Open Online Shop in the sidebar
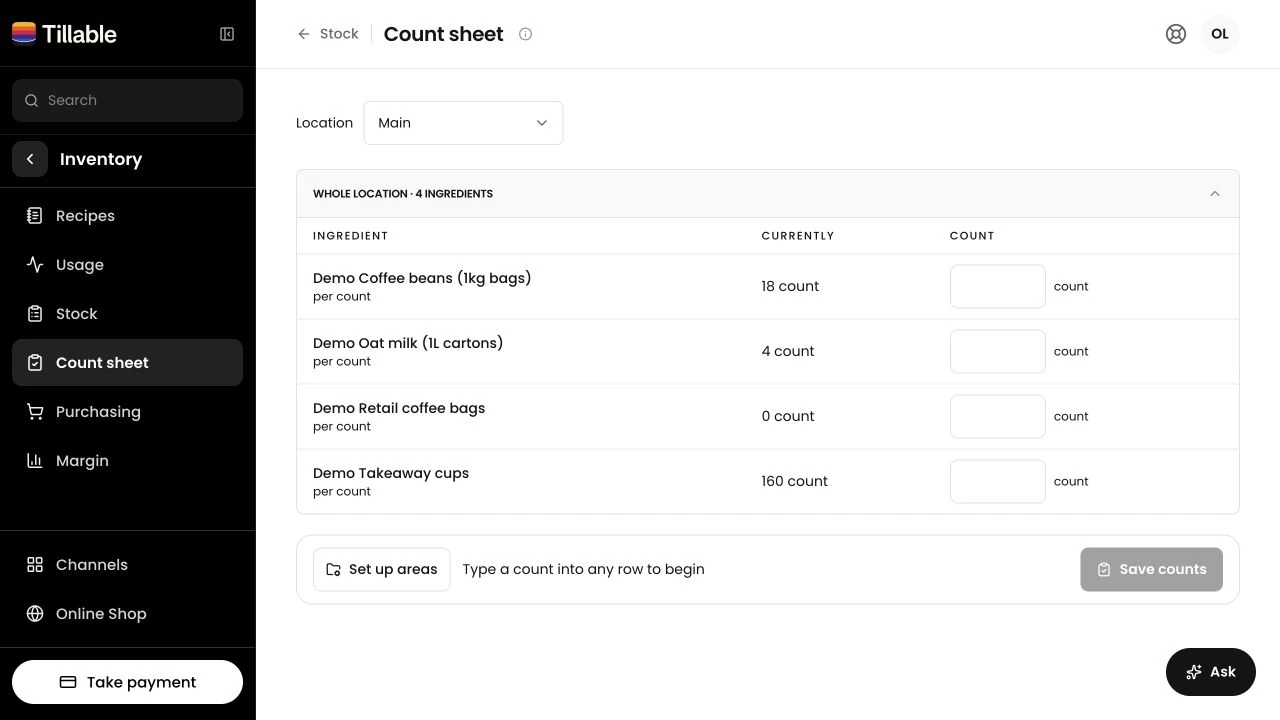 point(127,614)
